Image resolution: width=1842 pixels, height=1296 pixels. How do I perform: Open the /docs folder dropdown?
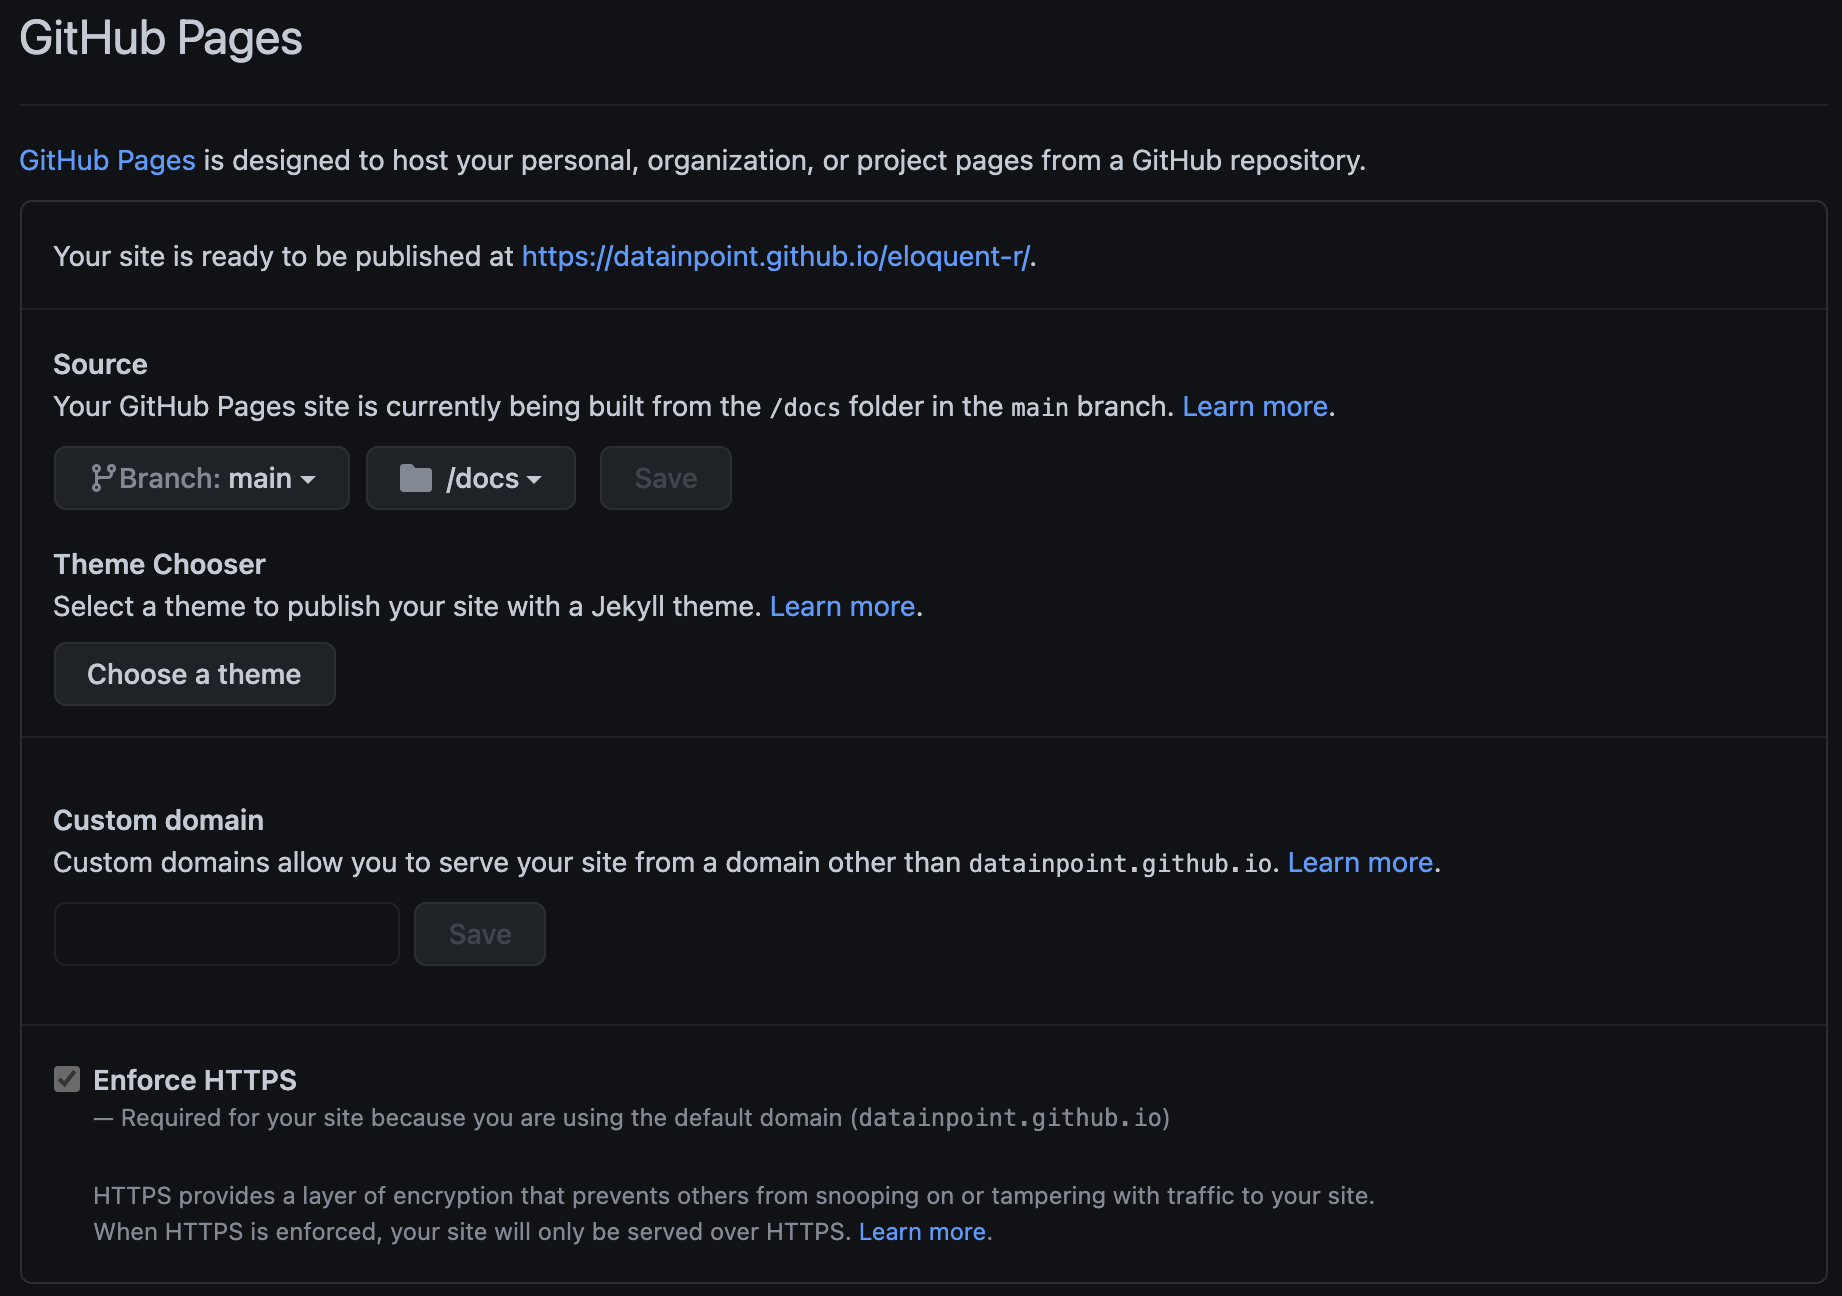(x=471, y=478)
